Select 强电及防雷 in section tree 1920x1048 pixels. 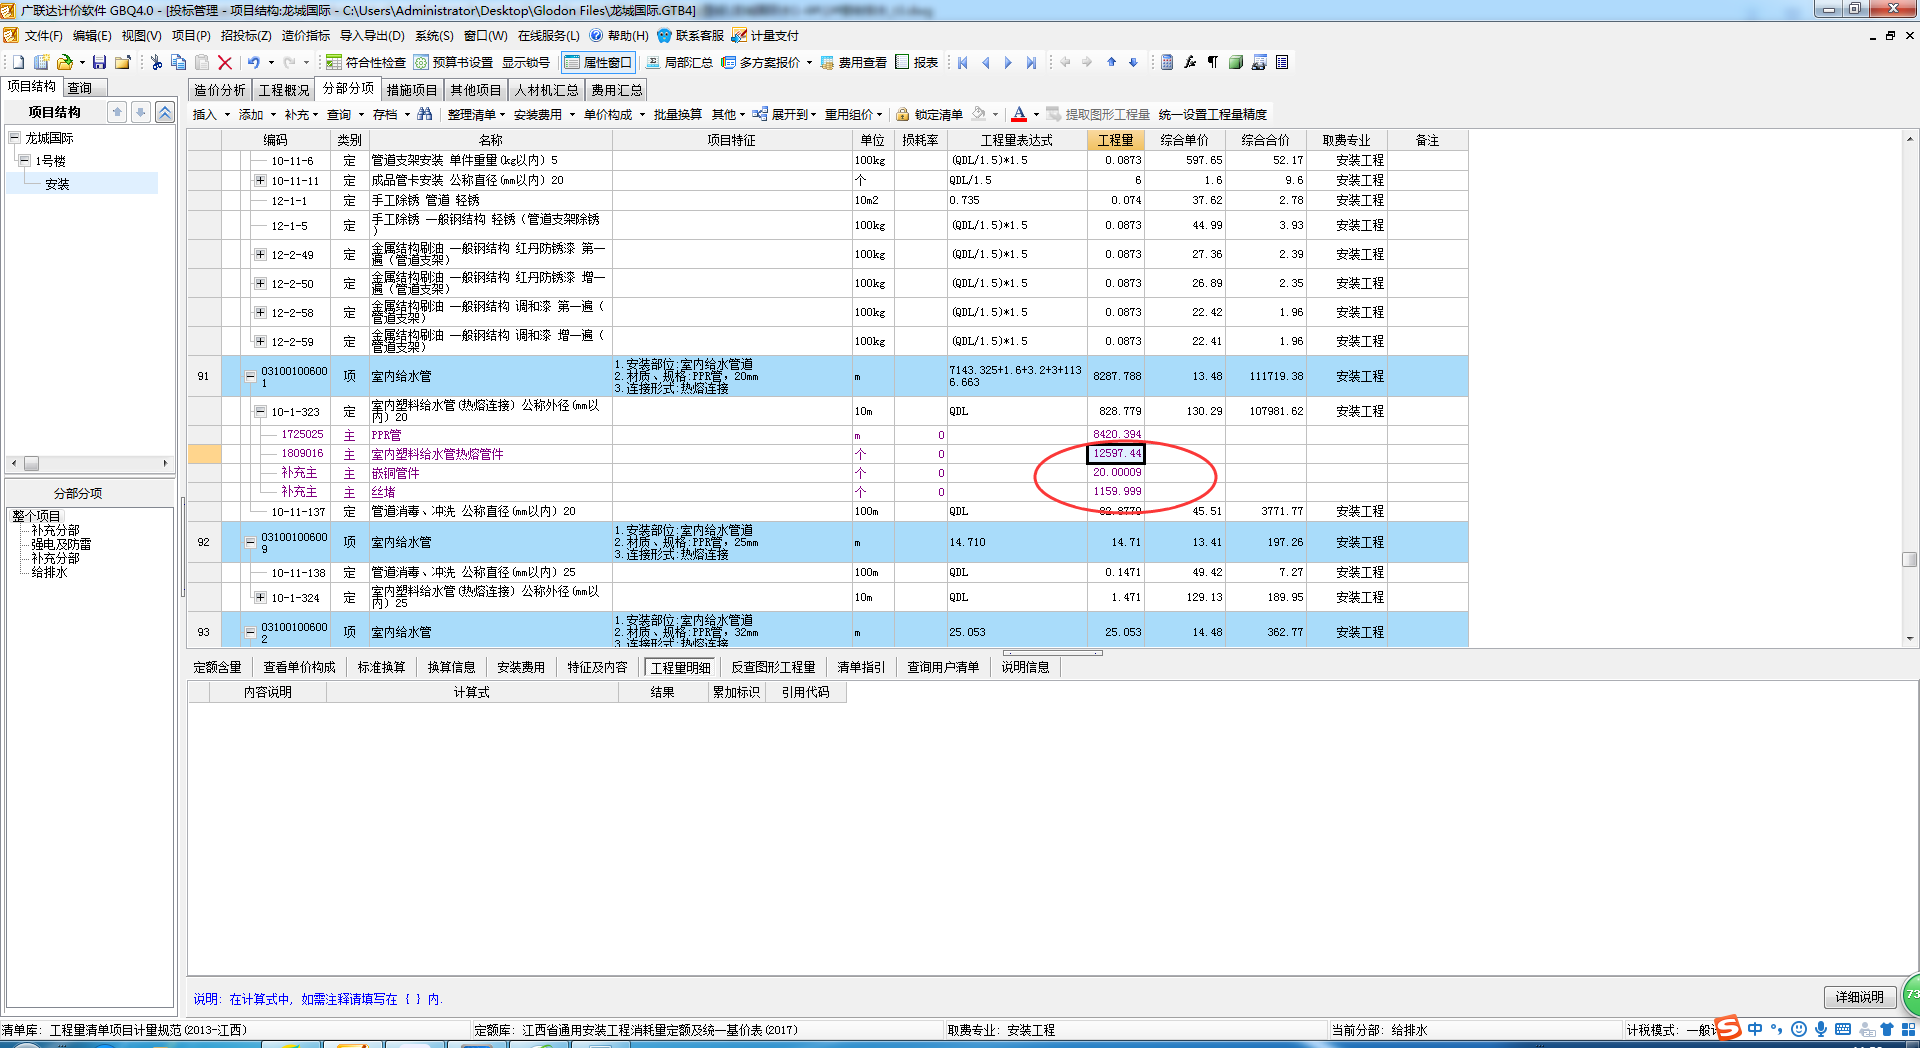click(x=61, y=544)
